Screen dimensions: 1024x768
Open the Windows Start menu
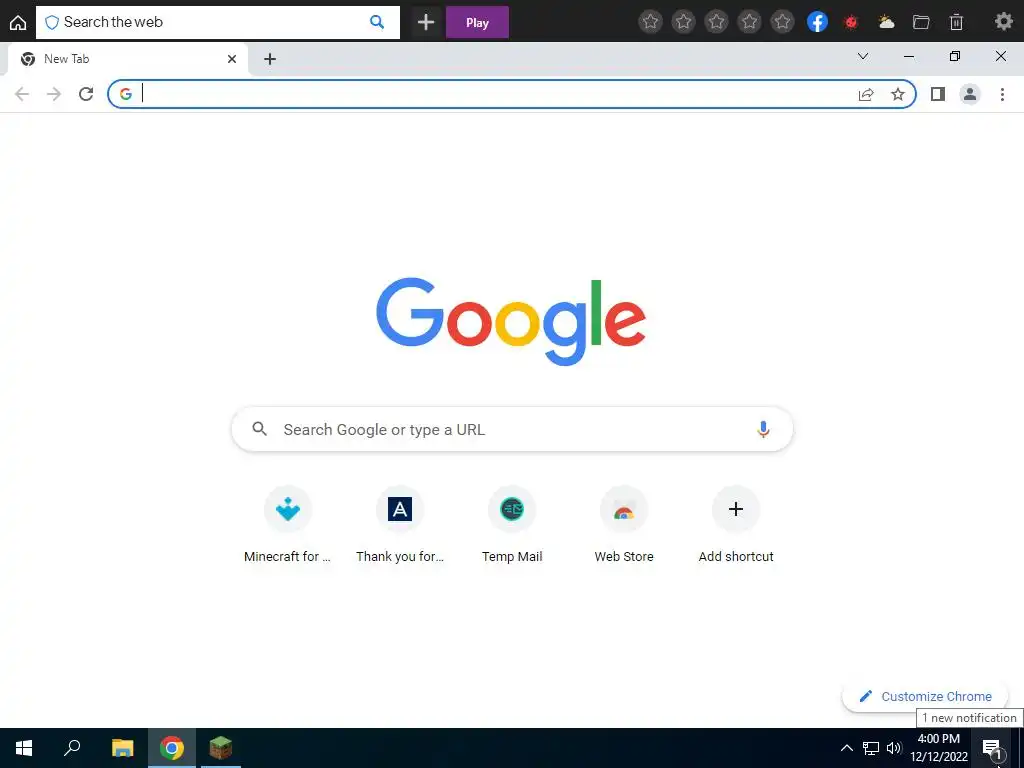point(24,748)
